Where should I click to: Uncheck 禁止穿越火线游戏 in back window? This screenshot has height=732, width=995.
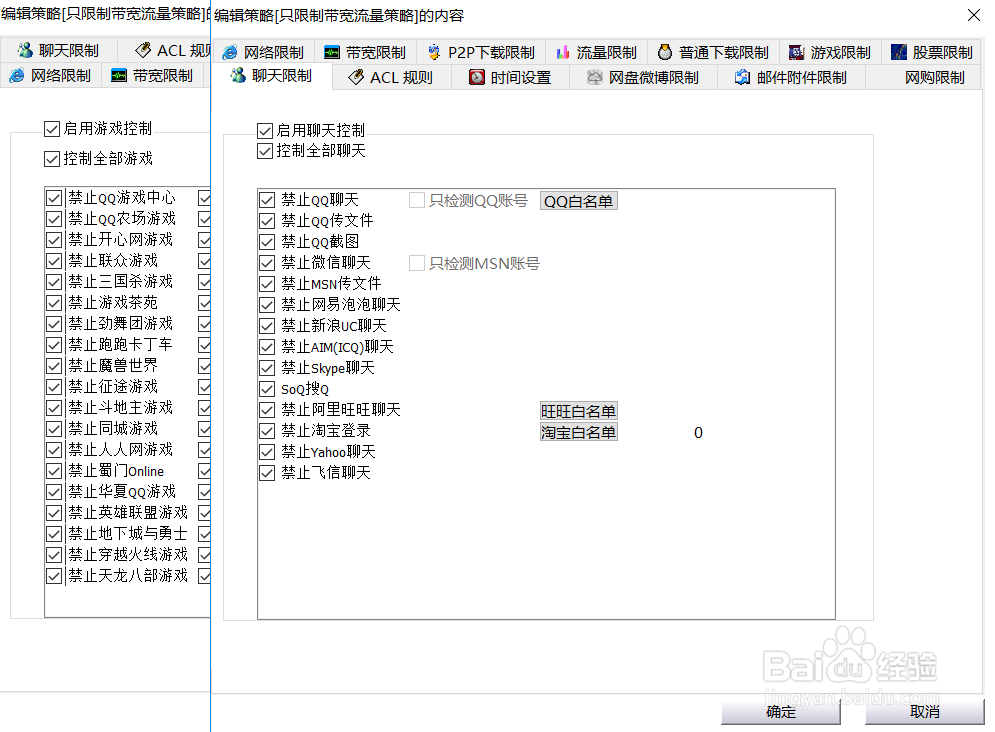click(x=54, y=555)
